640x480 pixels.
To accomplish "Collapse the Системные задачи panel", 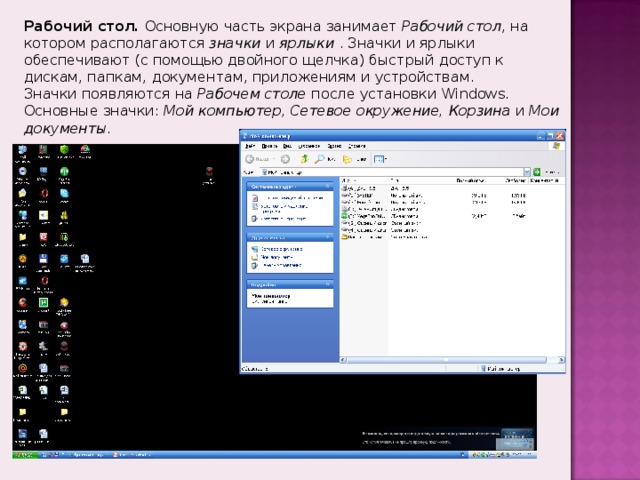I will 328,186.
